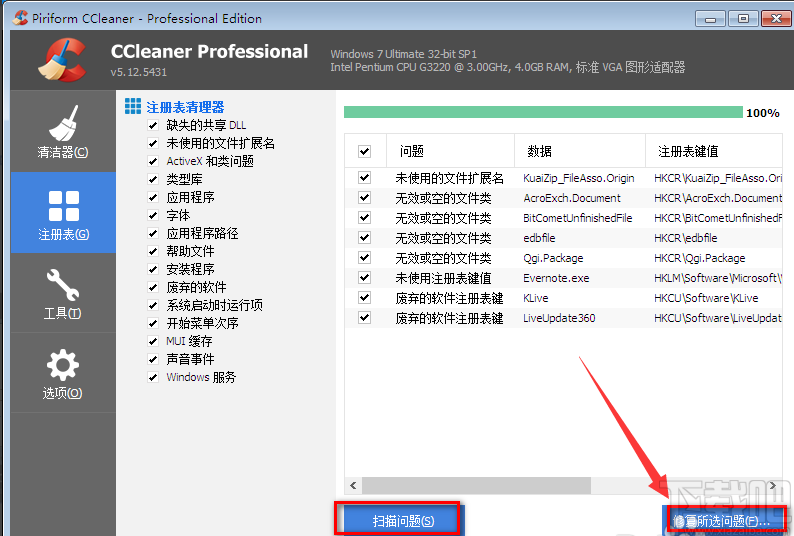Toggle 缺失的共享 DLL checkbox
The image size is (794, 536).
coord(153,125)
